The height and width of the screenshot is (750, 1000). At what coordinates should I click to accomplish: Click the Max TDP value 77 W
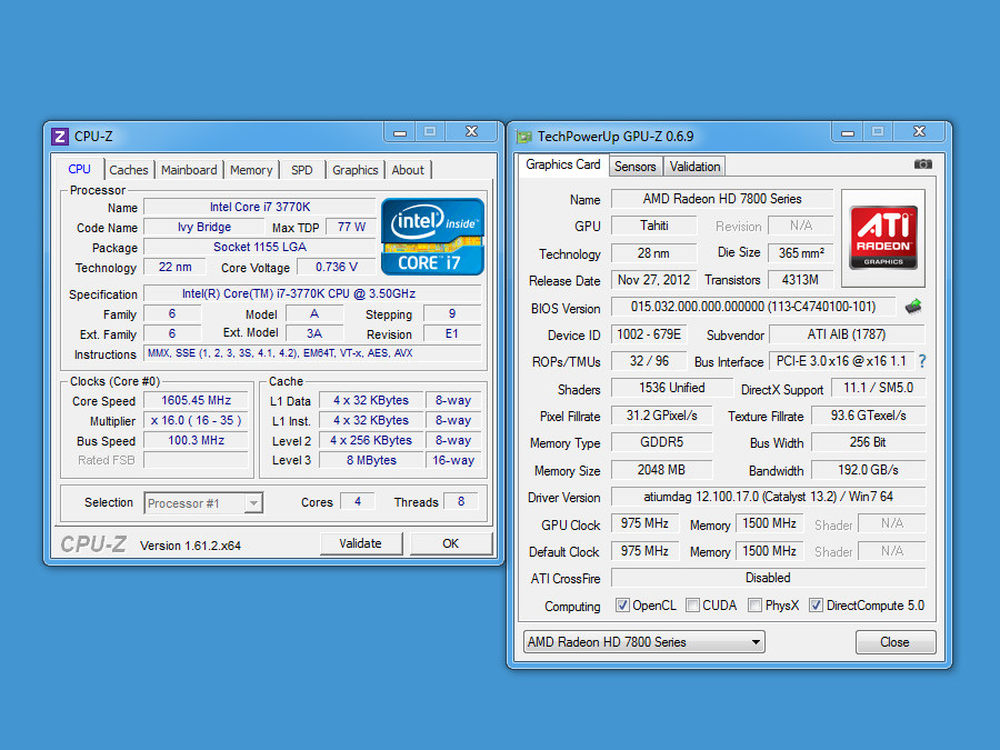[351, 227]
